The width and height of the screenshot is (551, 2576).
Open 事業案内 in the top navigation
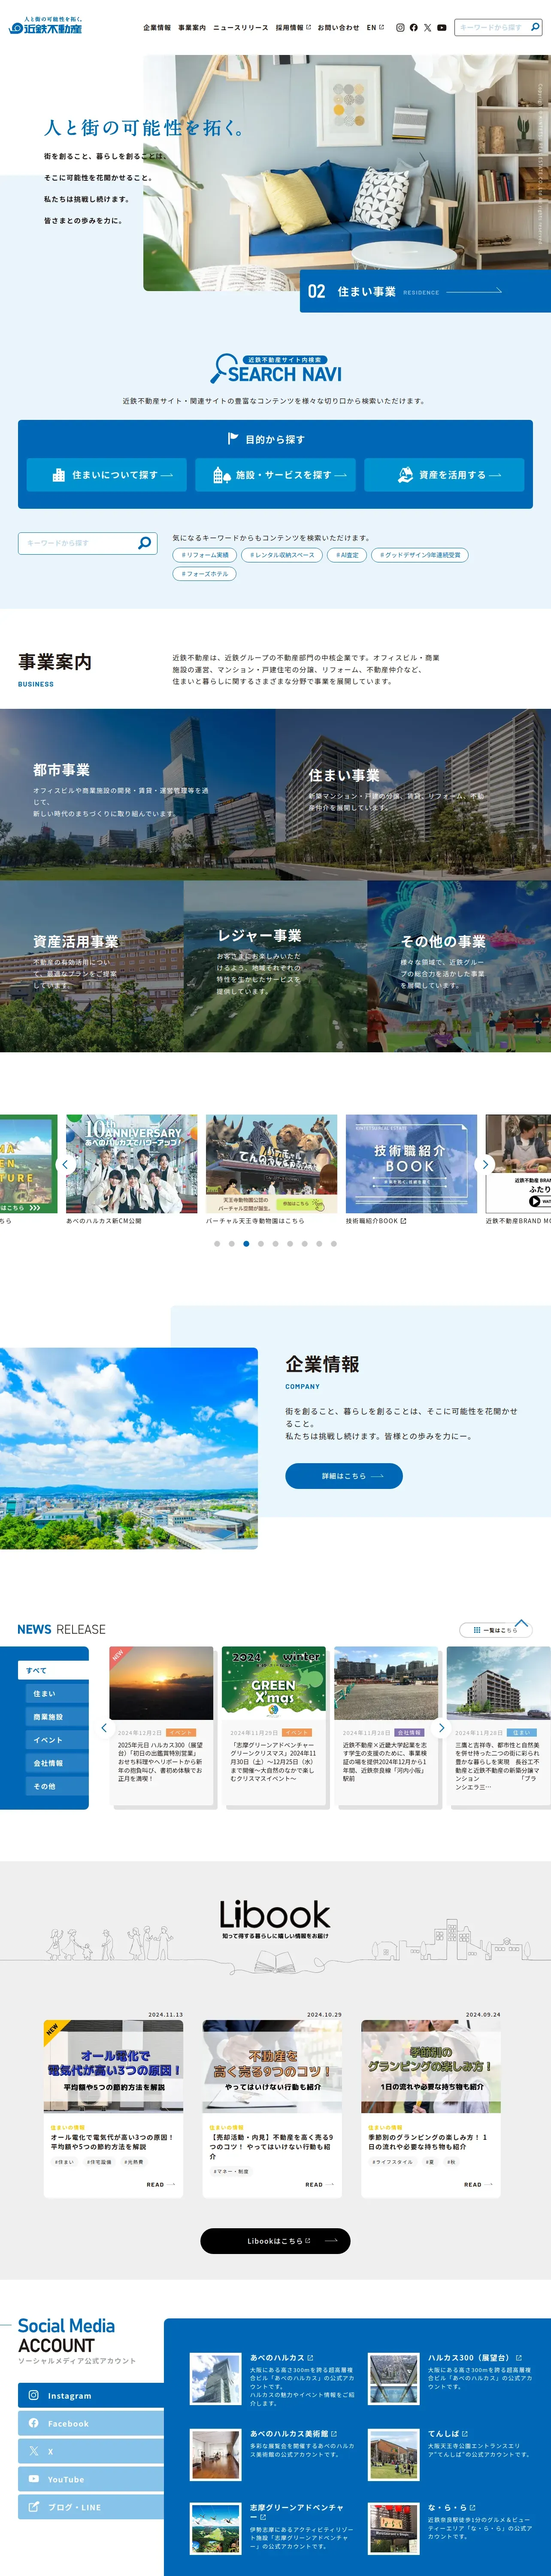click(x=192, y=28)
